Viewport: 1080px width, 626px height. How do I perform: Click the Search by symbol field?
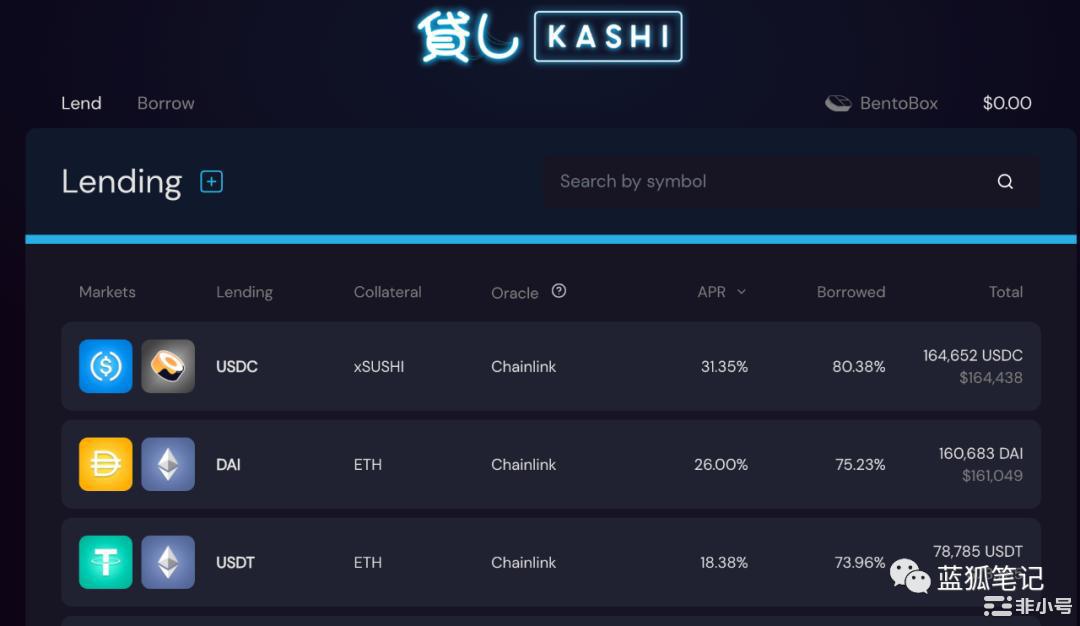(792, 182)
